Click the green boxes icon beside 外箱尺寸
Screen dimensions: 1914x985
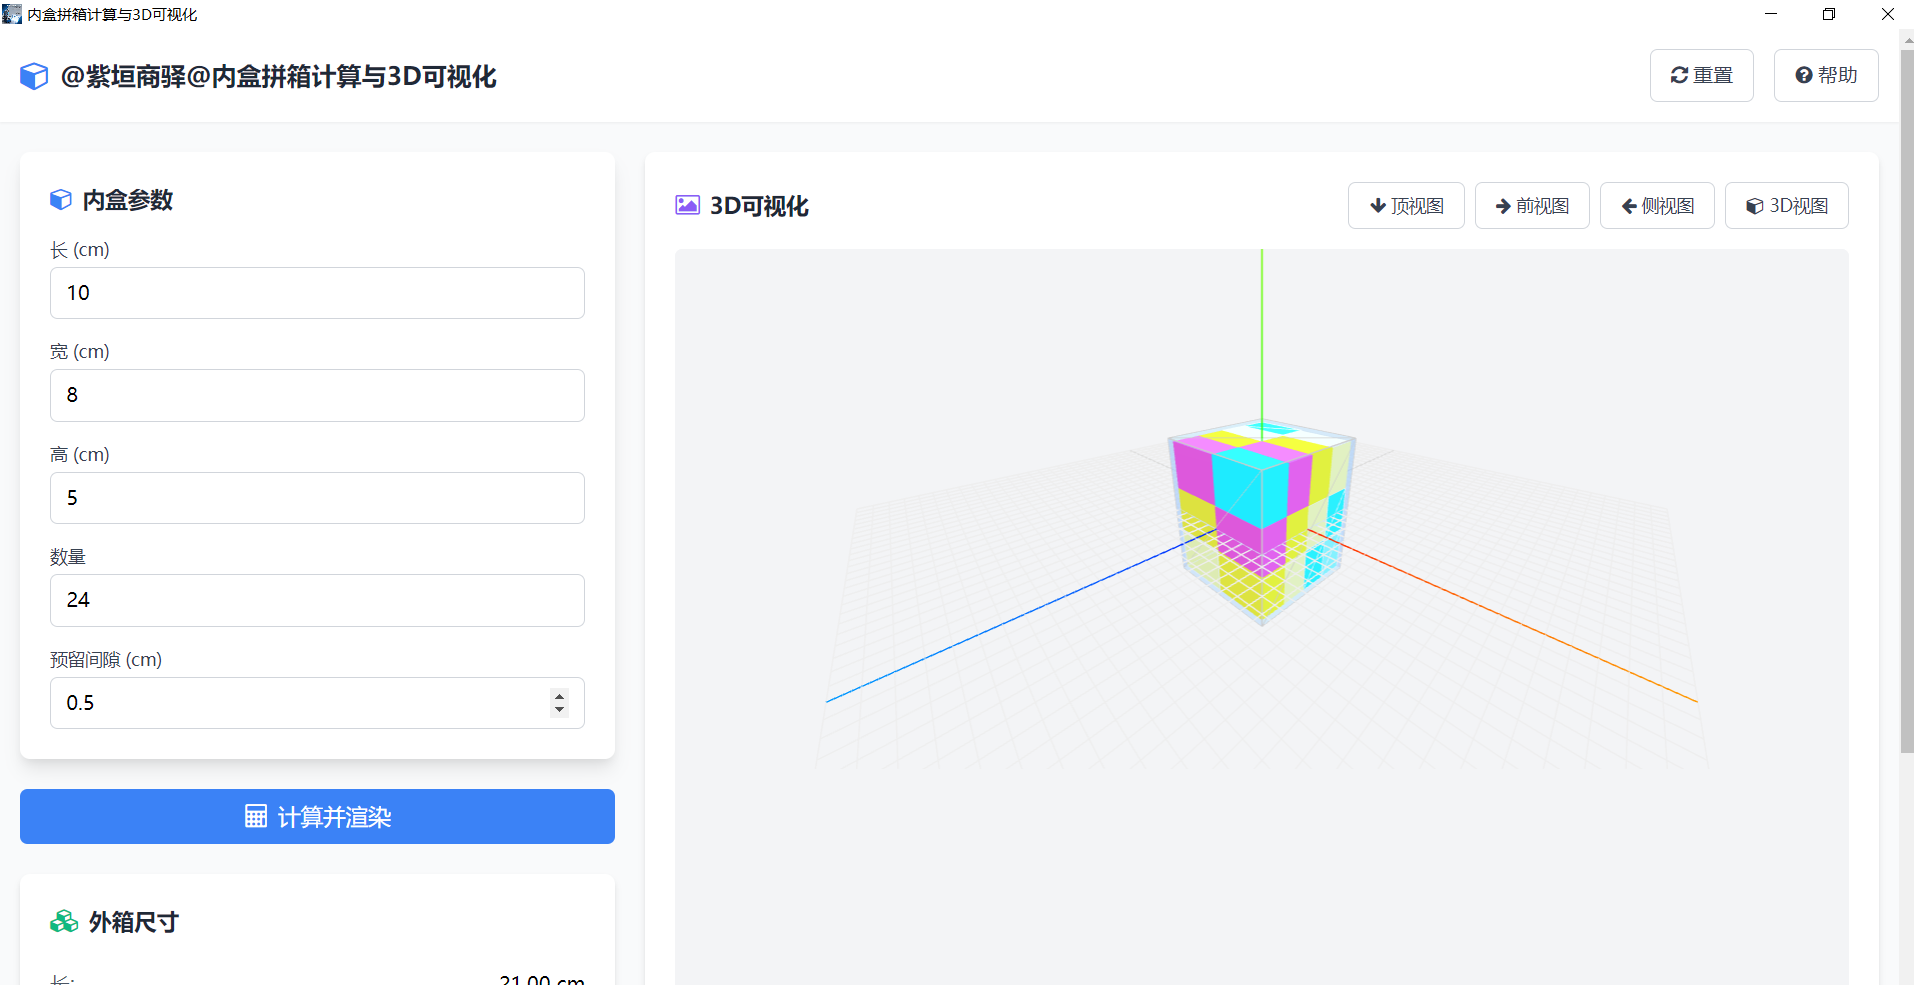pos(64,921)
